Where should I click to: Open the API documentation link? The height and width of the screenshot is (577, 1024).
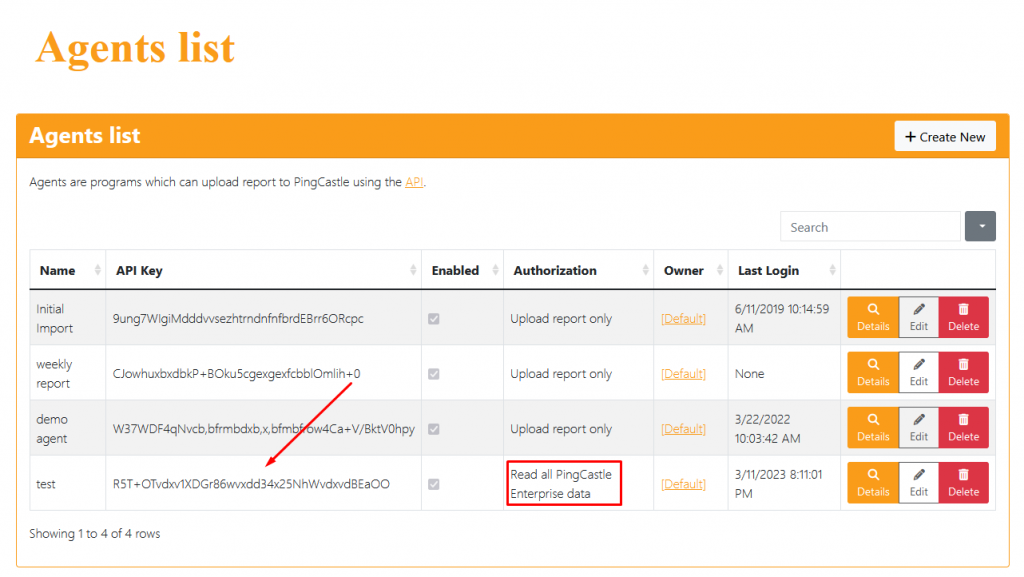coord(414,182)
